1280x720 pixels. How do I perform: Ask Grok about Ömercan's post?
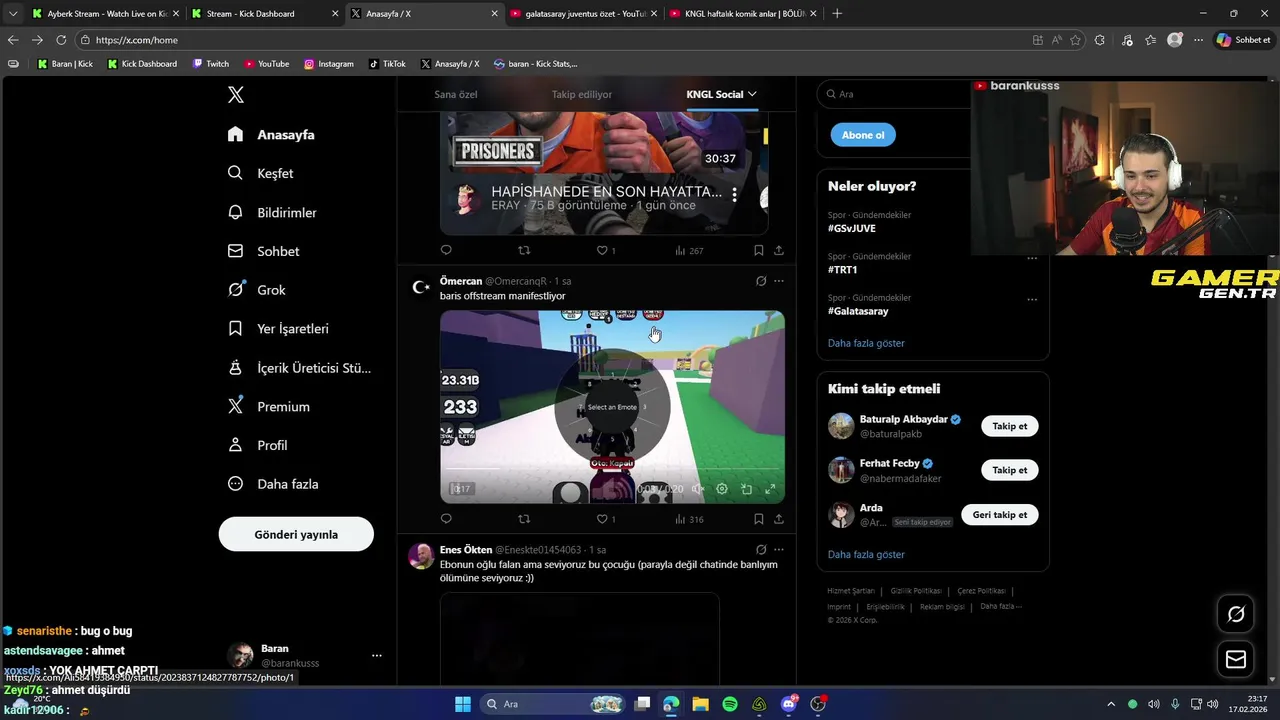click(x=761, y=281)
